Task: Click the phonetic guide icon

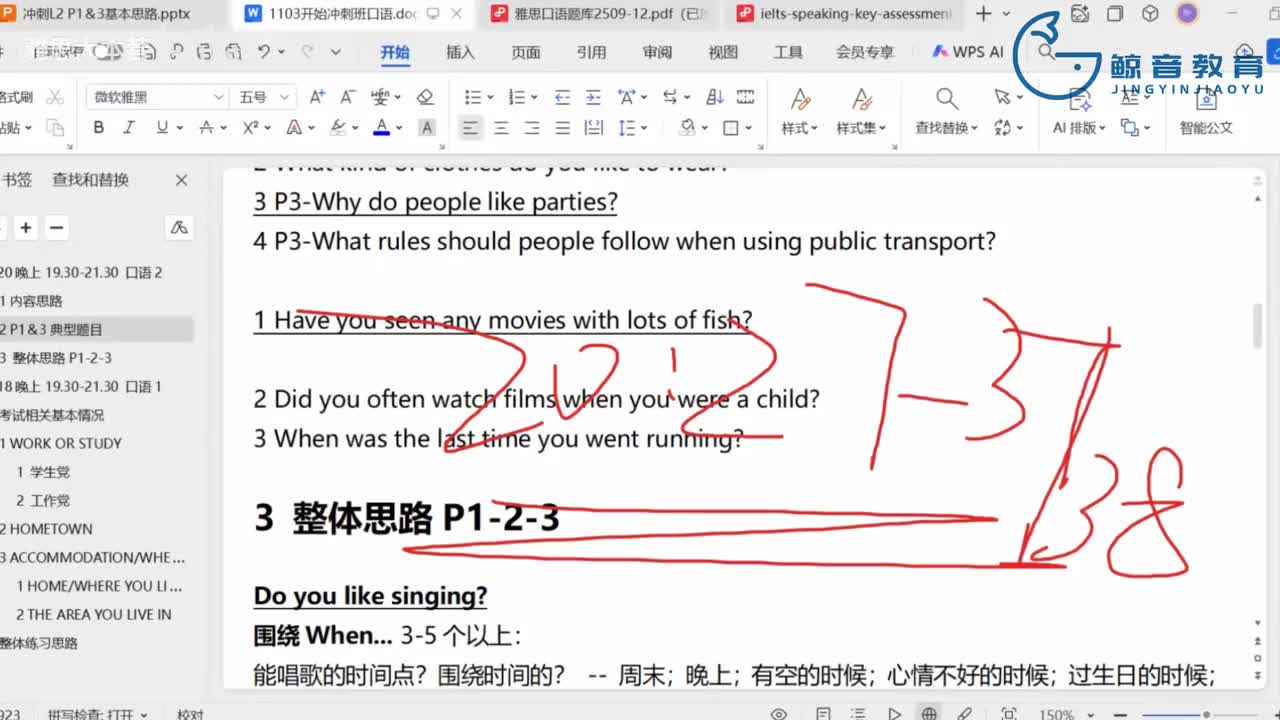Action: click(x=381, y=97)
